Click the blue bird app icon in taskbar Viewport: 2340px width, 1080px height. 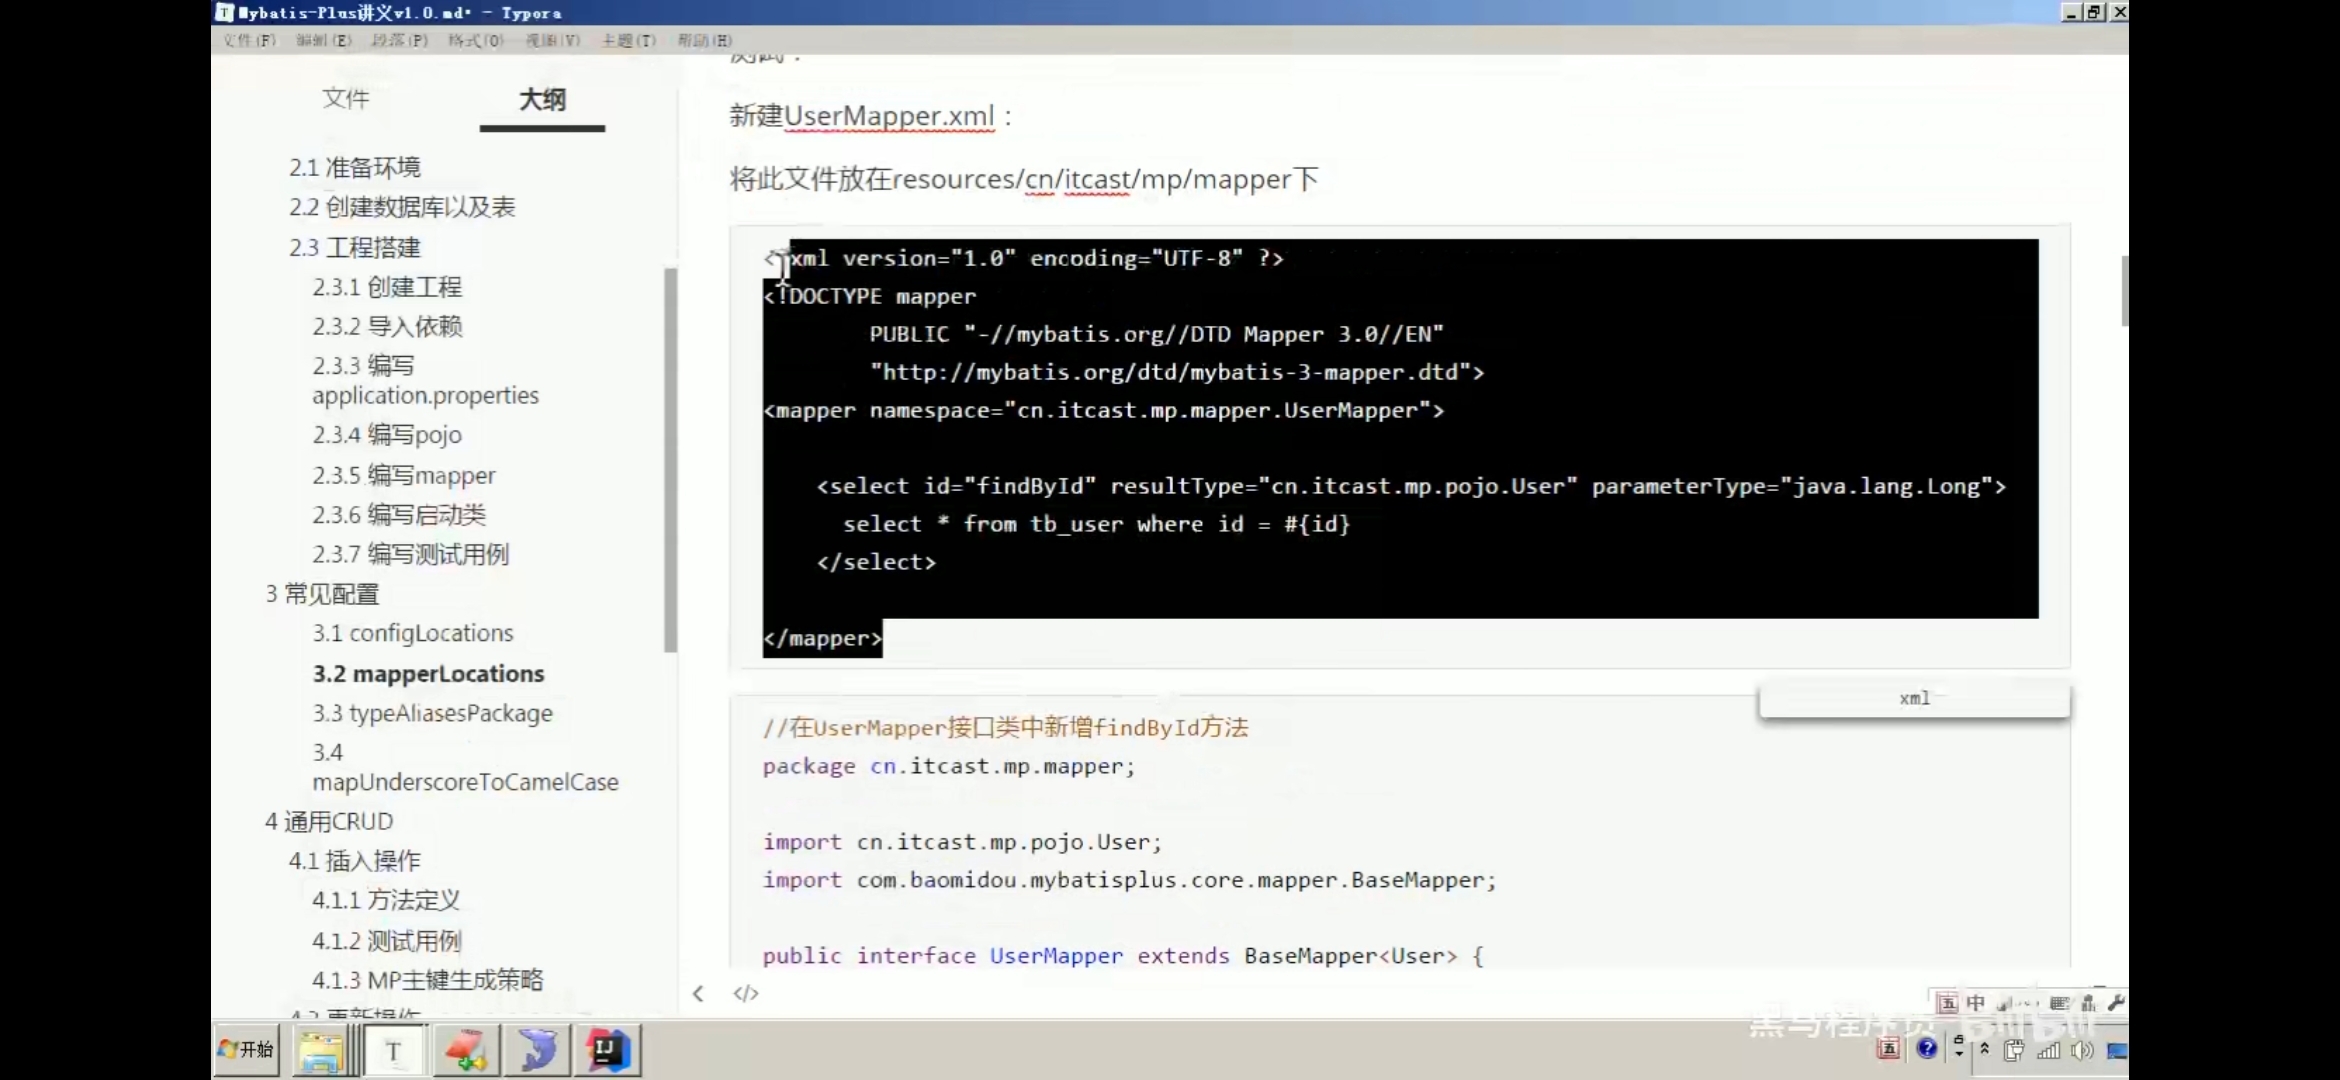(x=537, y=1050)
